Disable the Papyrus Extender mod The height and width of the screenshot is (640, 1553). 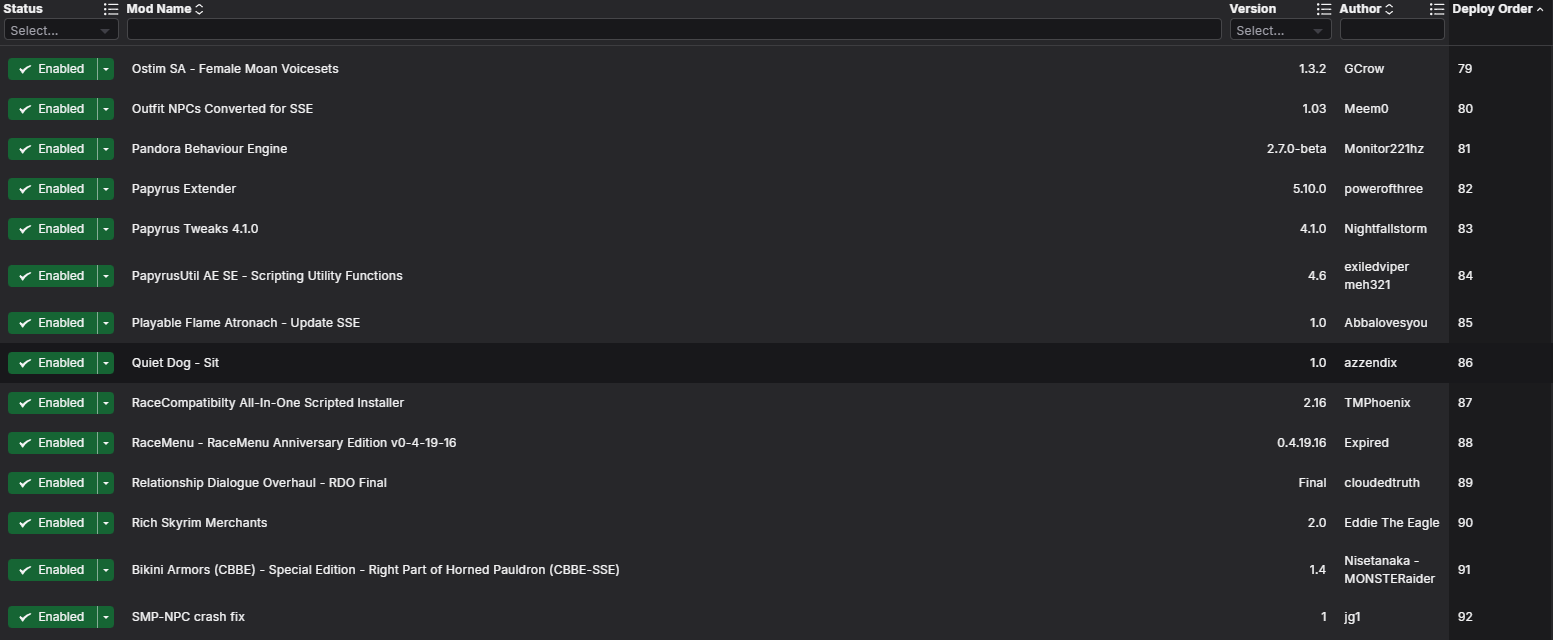click(x=52, y=189)
